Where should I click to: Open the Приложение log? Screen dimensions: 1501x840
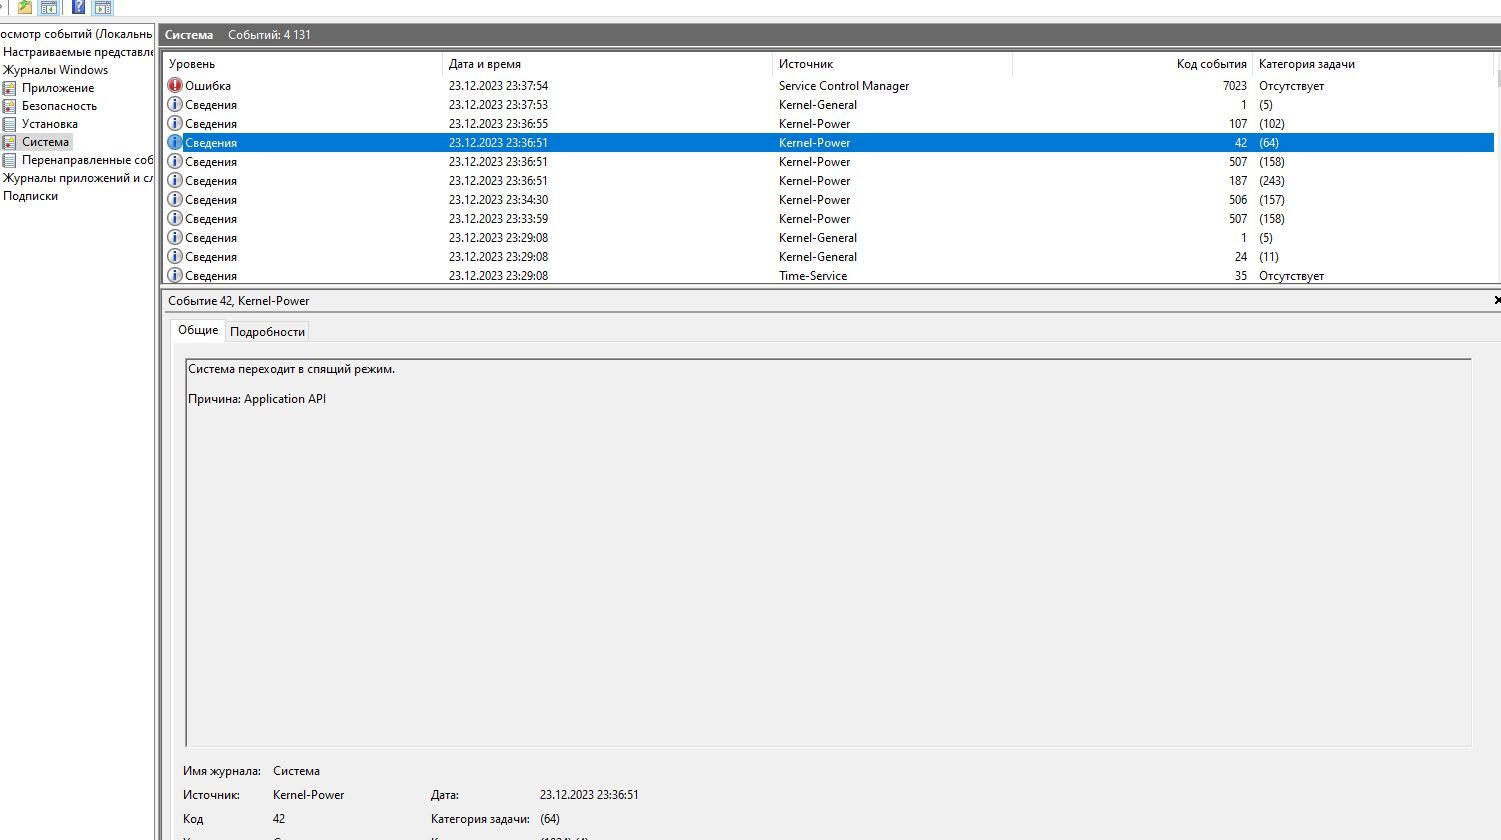pos(58,88)
